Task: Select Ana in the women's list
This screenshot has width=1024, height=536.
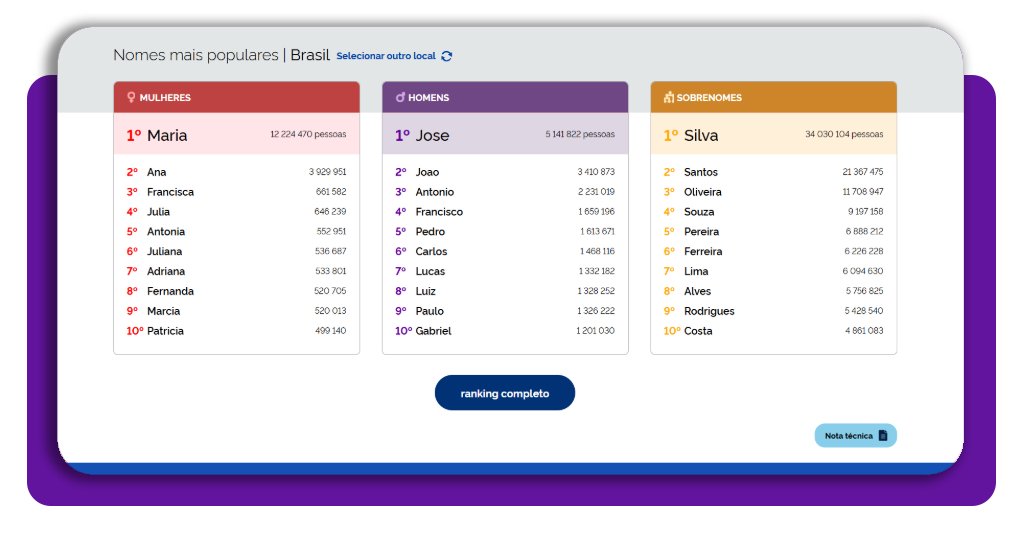Action: pyautogui.click(x=157, y=172)
